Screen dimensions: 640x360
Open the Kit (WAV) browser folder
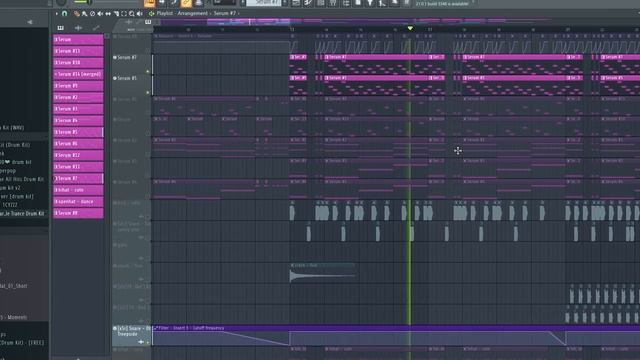click(x=12, y=128)
